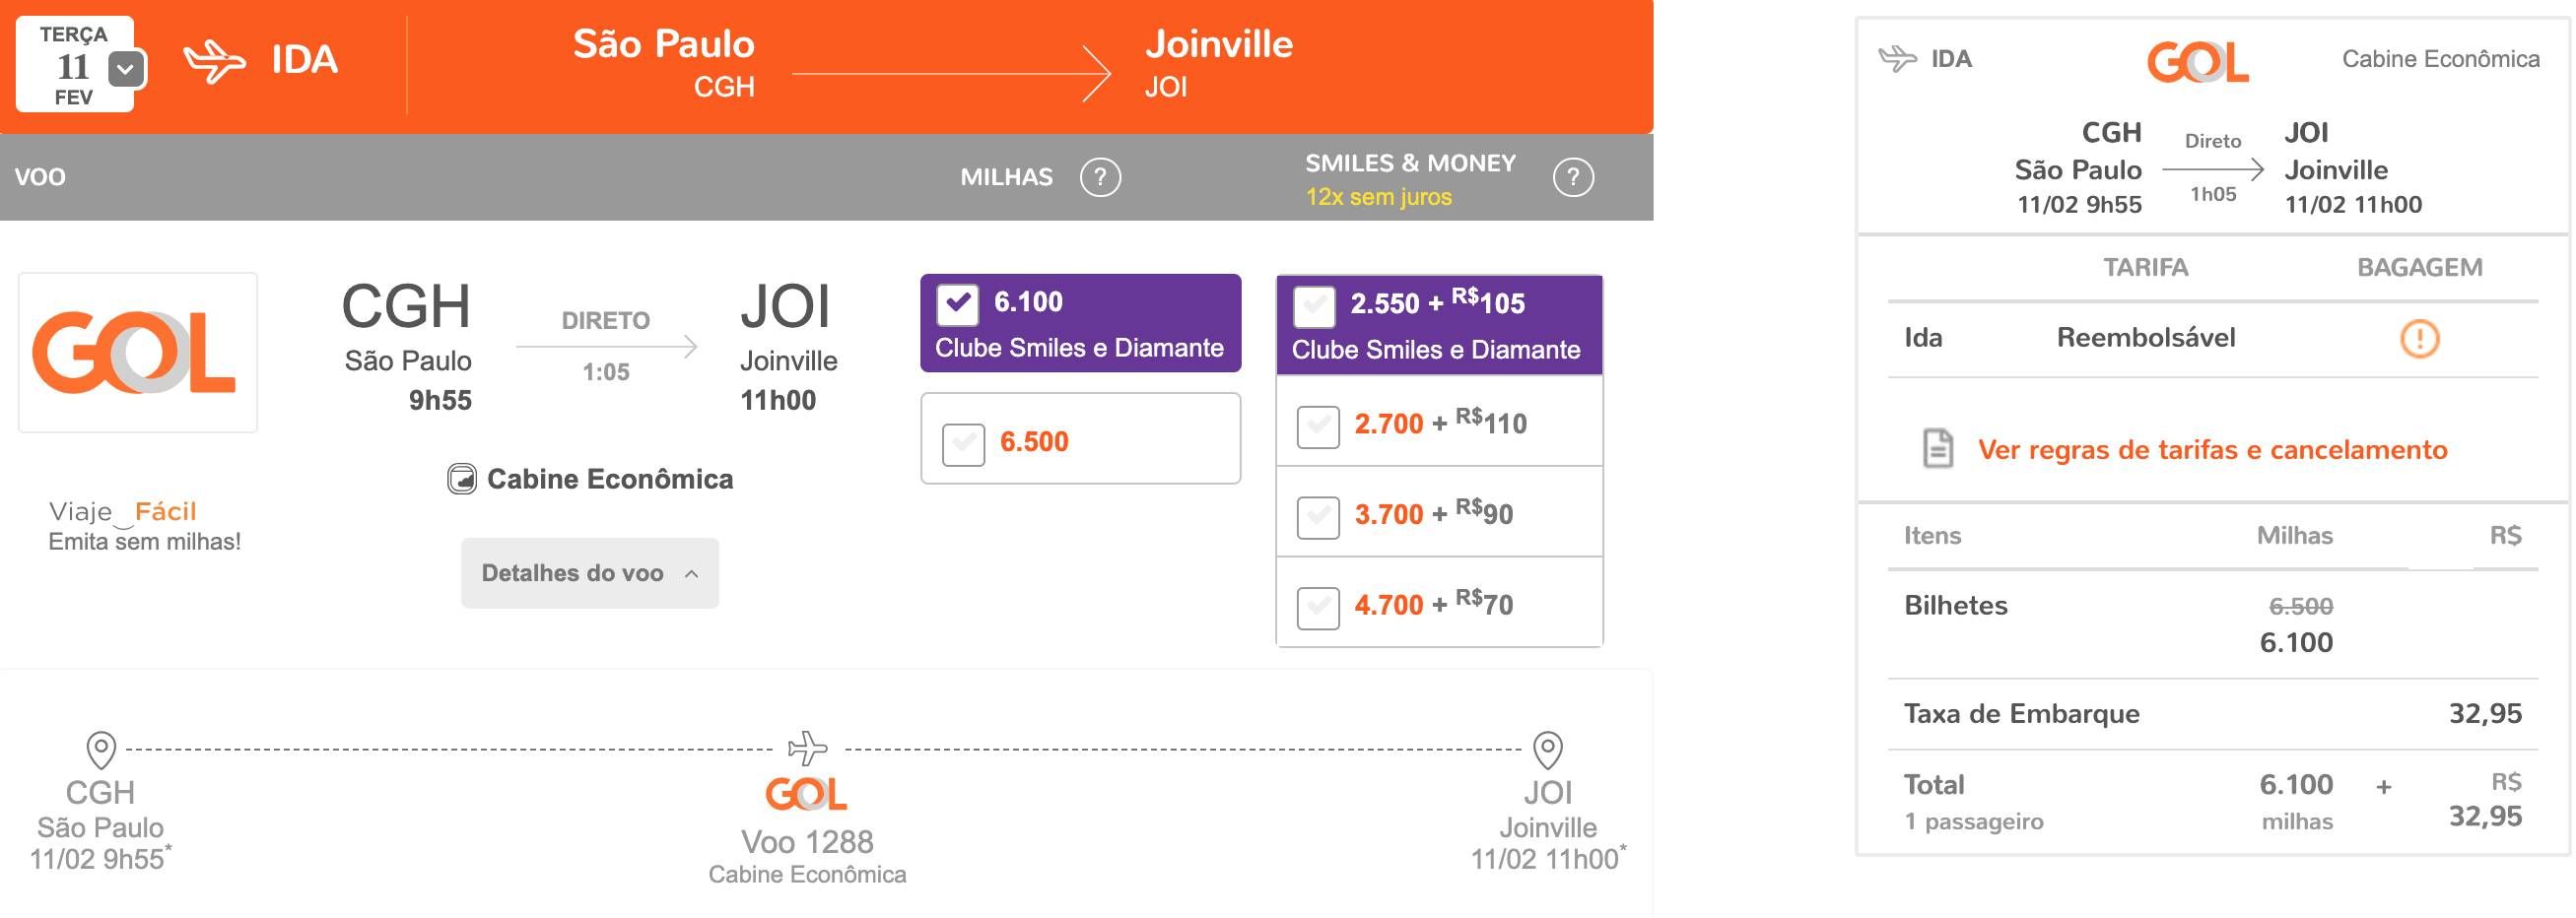Click the large GOL airline logo thumbnail
Image resolution: width=2576 pixels, height=918 pixels.
pos(138,352)
